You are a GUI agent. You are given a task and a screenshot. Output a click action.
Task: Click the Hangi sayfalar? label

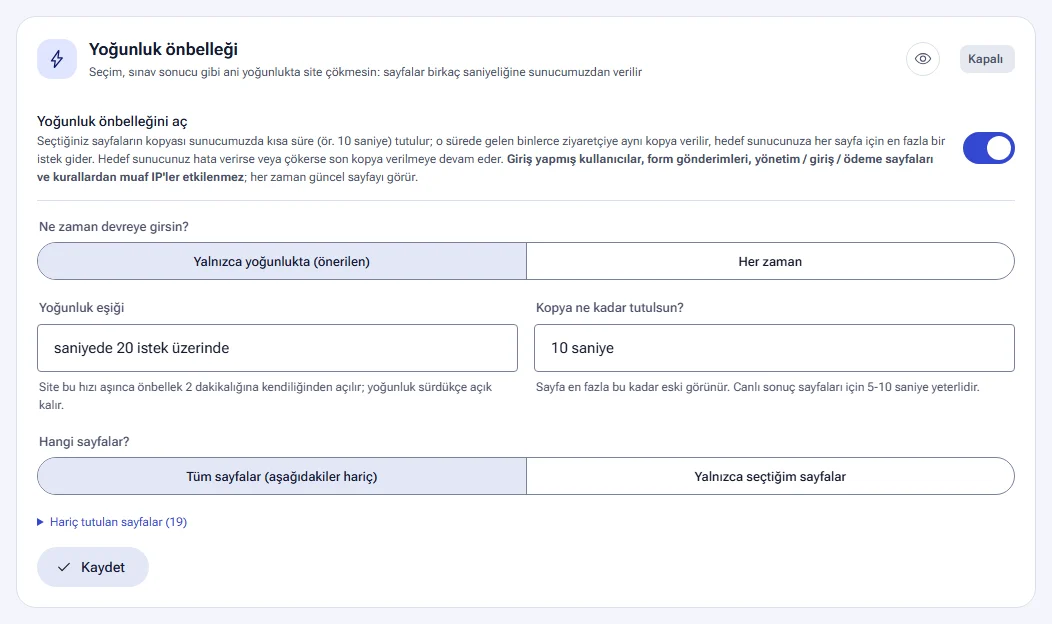[x=84, y=441]
